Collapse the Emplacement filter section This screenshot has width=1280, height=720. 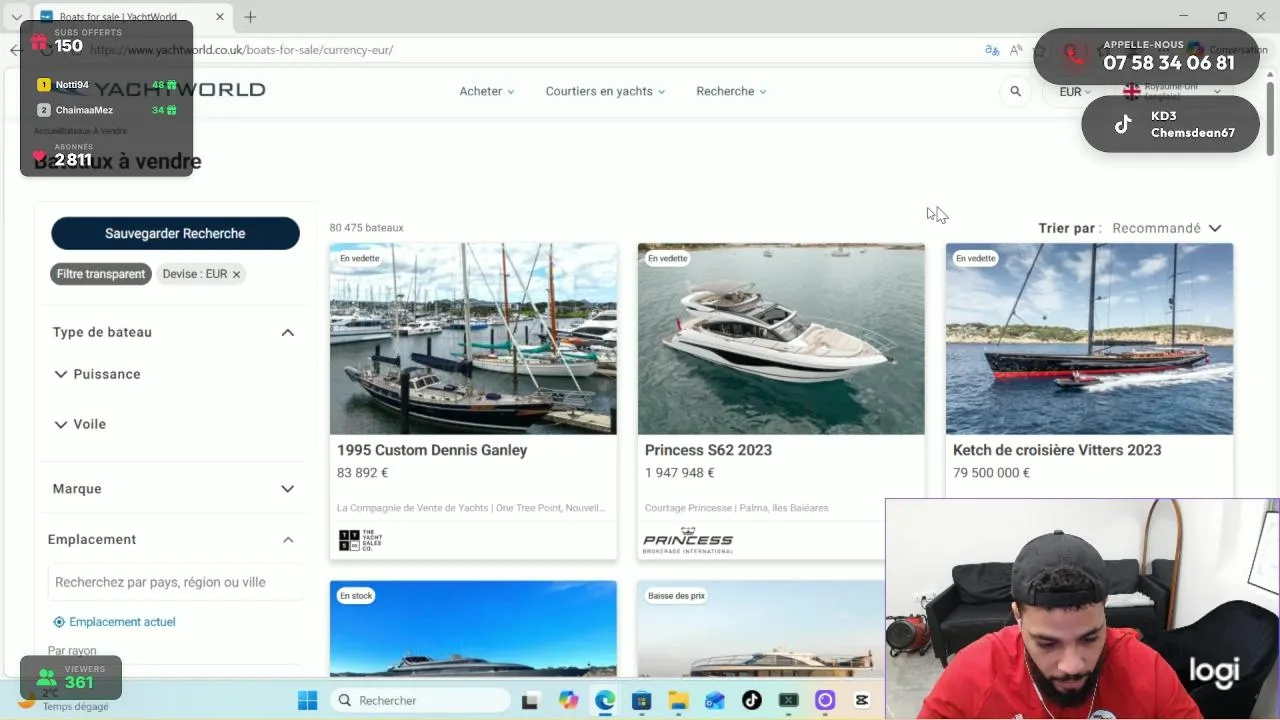(287, 540)
